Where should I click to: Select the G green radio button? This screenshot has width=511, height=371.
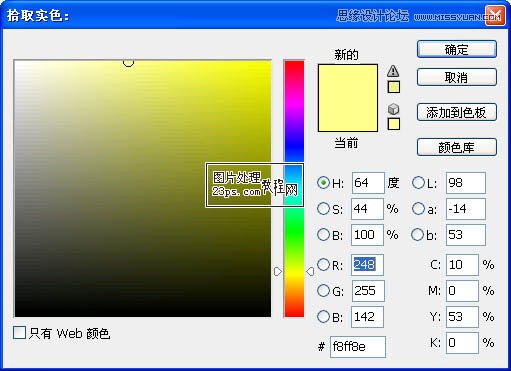pos(323,291)
